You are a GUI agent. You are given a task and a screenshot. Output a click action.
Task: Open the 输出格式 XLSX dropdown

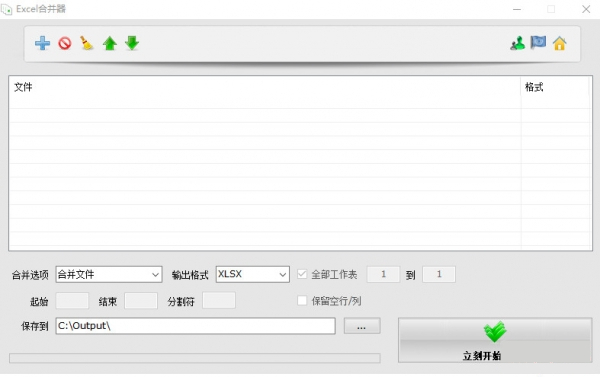pos(253,274)
